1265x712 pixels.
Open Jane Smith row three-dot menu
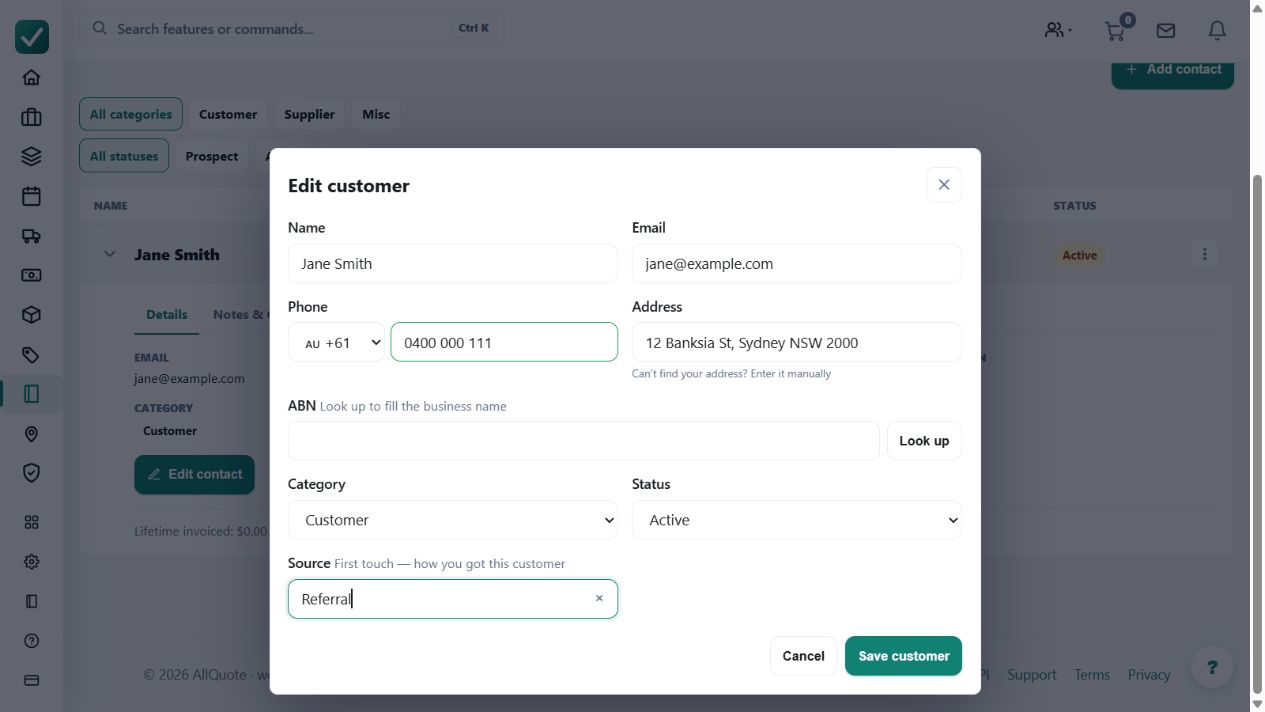1205,254
